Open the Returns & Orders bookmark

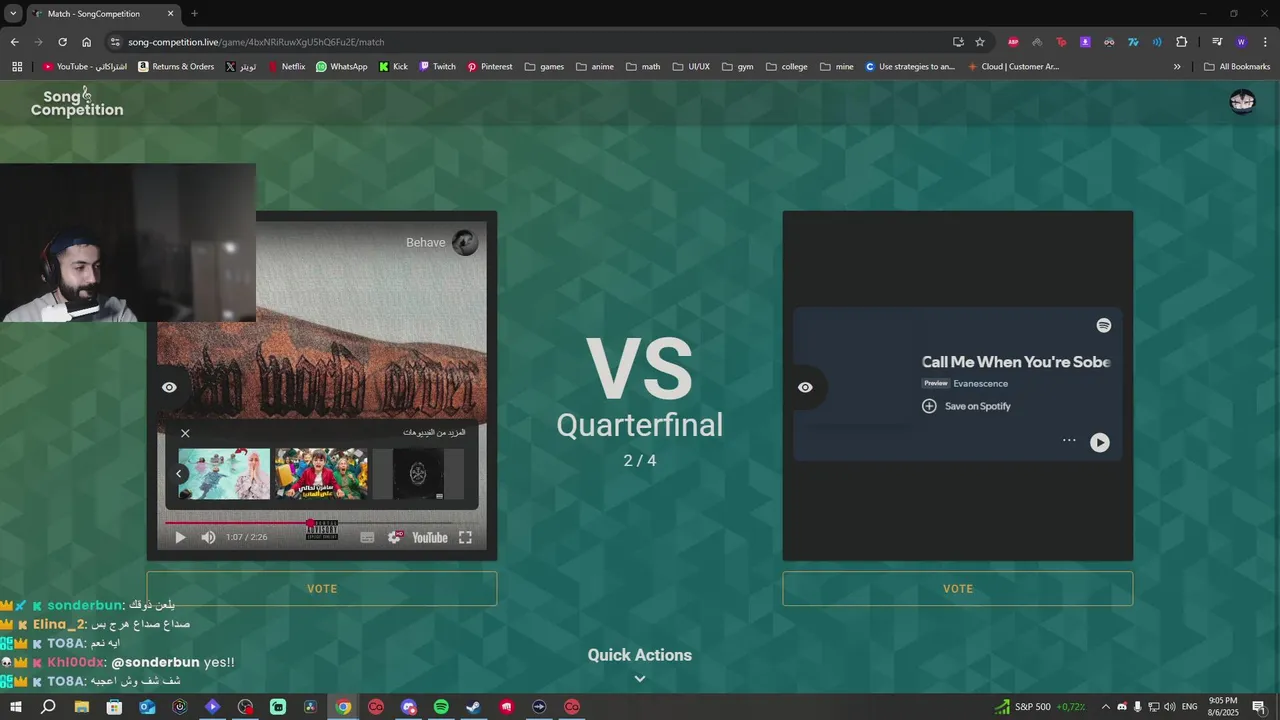[x=176, y=67]
